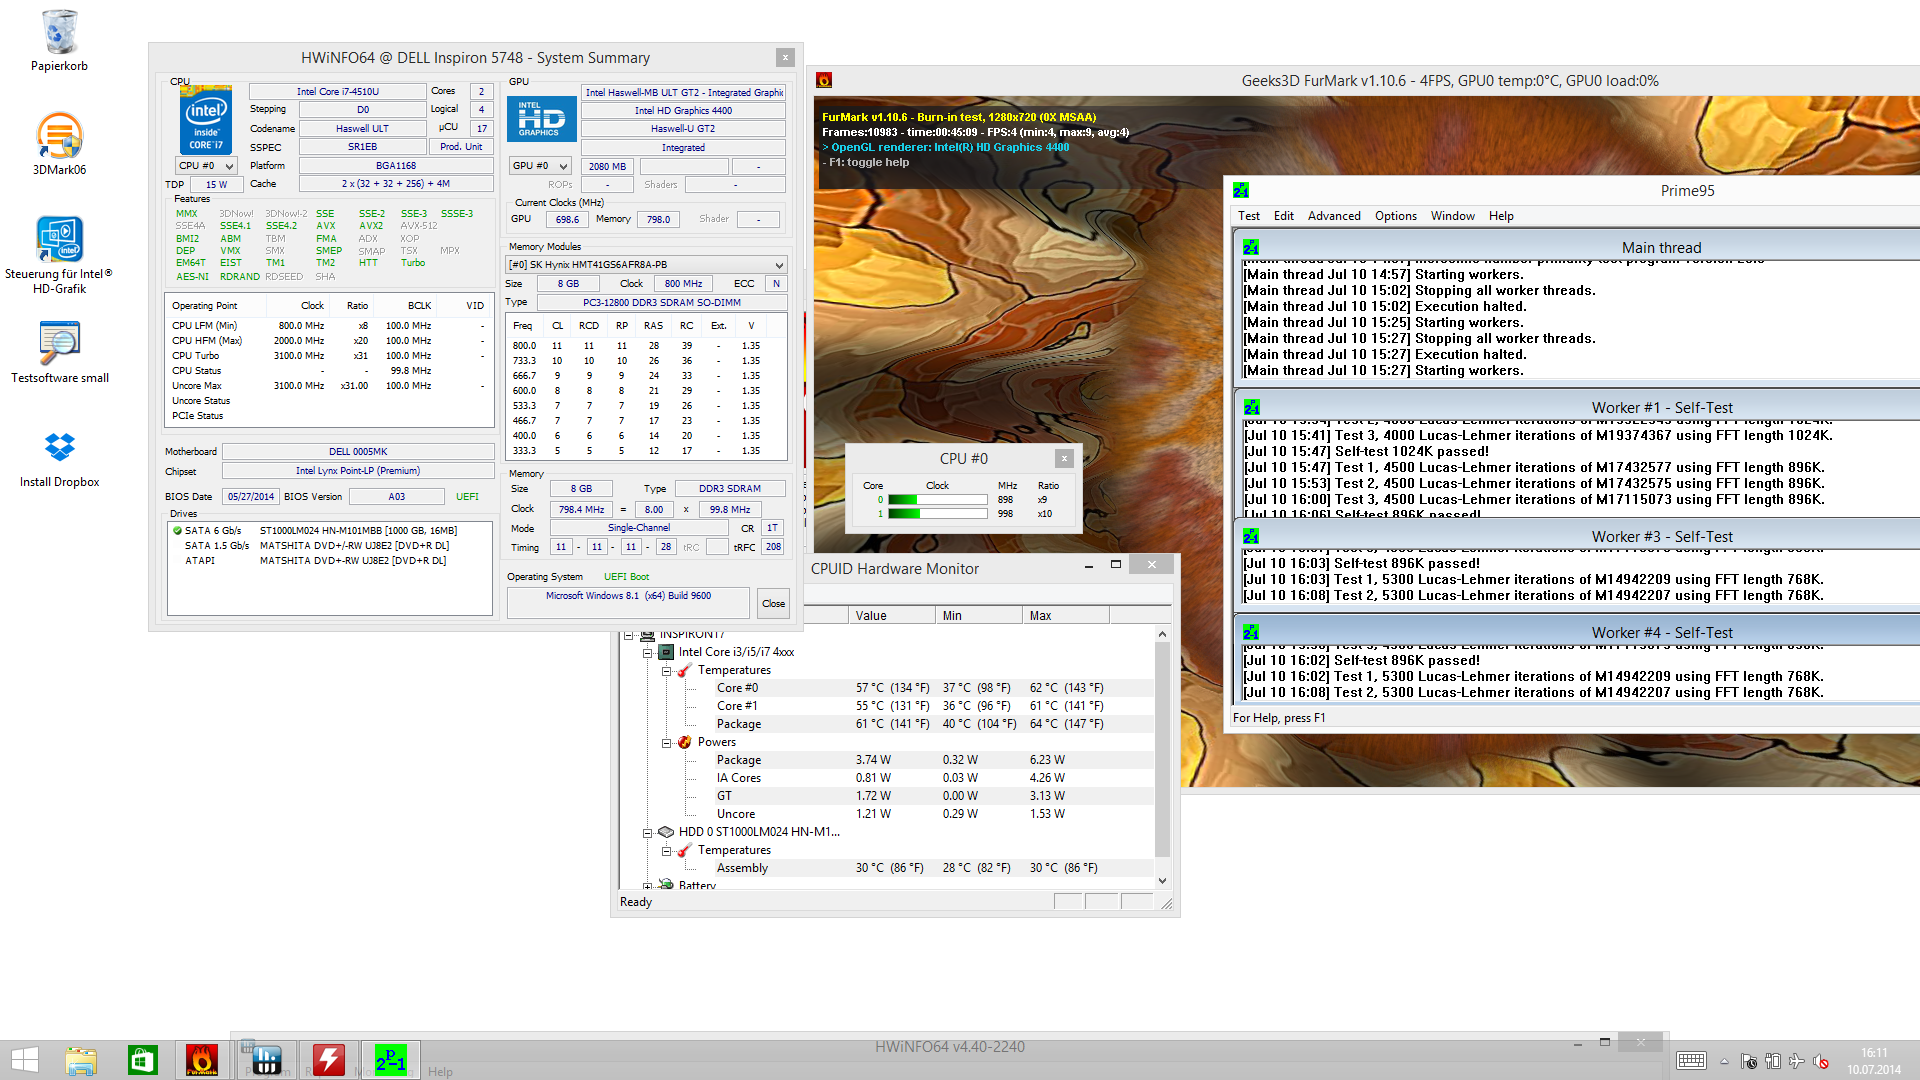Open the HWiNFO64 taskbar icon
Image resolution: width=1920 pixels, height=1080 pixels.
pos(266,1059)
